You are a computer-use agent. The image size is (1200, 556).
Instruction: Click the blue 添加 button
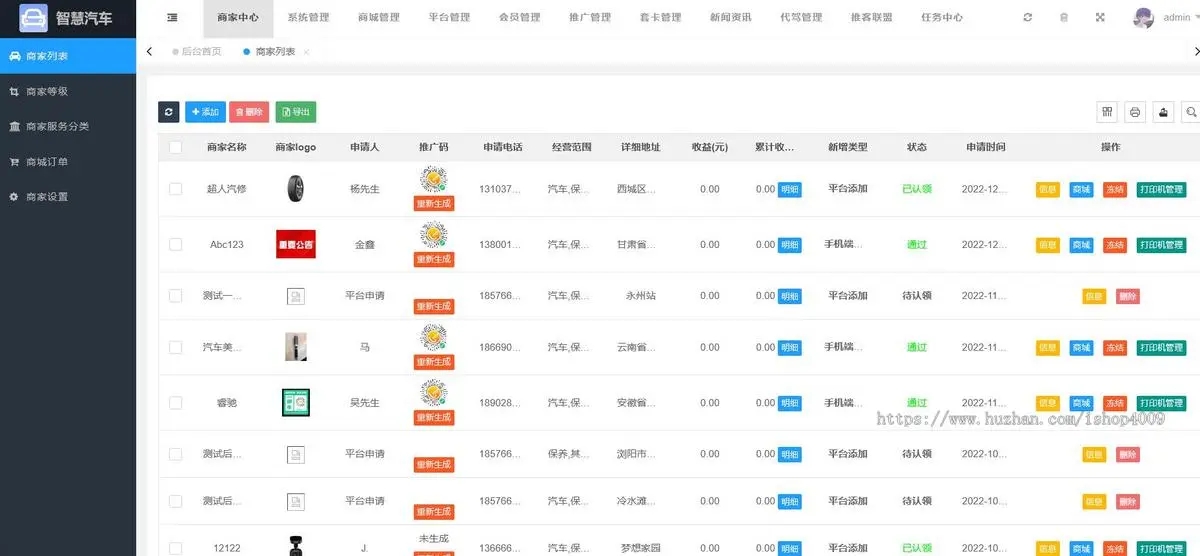click(x=204, y=112)
